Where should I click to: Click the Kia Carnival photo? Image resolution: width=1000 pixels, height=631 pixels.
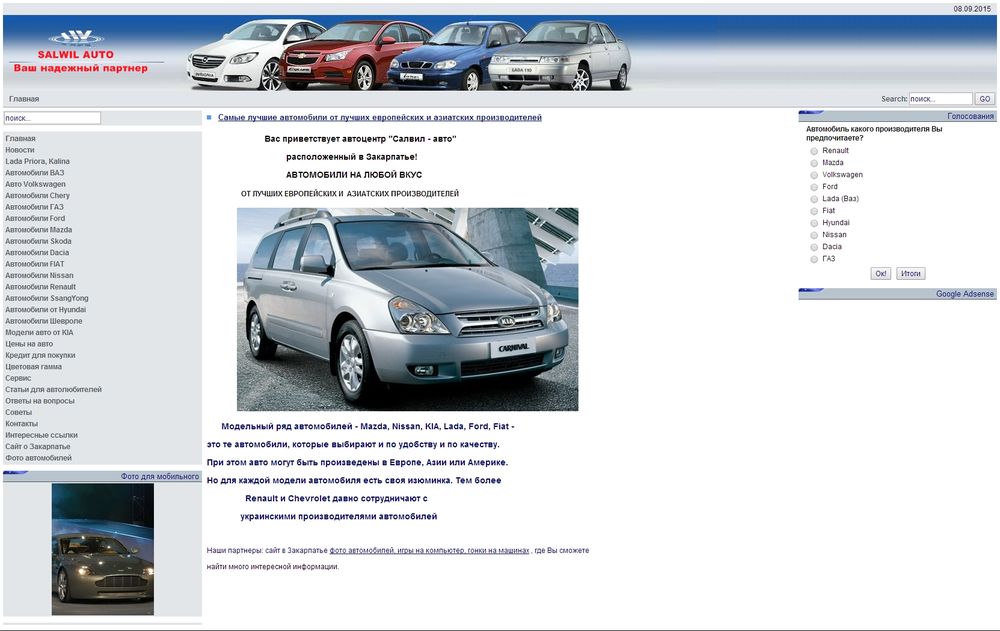[408, 309]
